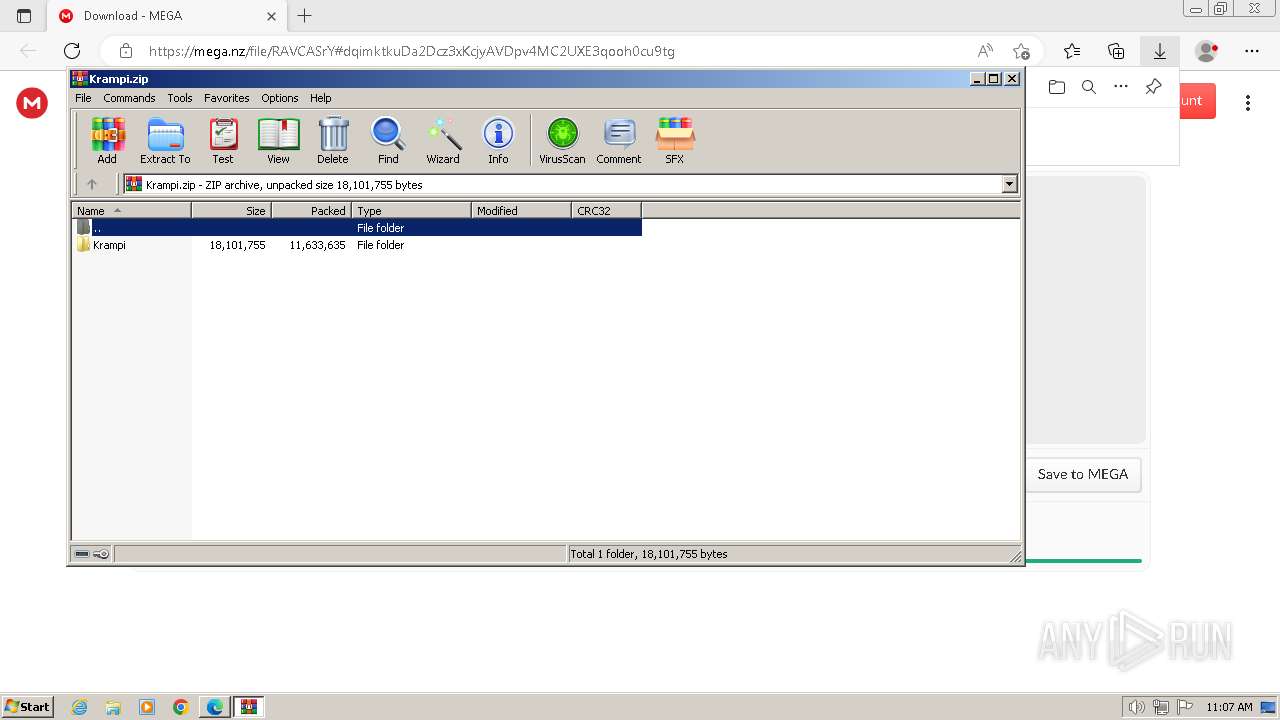Open Chrome from the taskbar
This screenshot has height=720, width=1280.
(x=181, y=707)
